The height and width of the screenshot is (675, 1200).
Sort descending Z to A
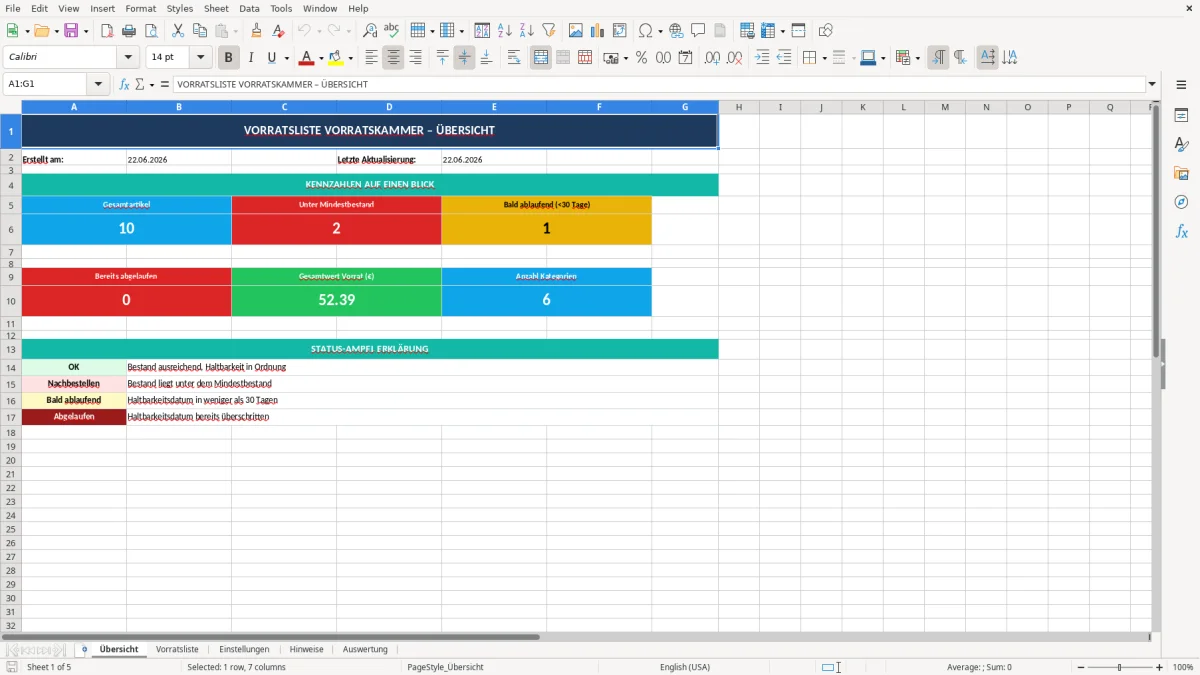[x=526, y=31]
